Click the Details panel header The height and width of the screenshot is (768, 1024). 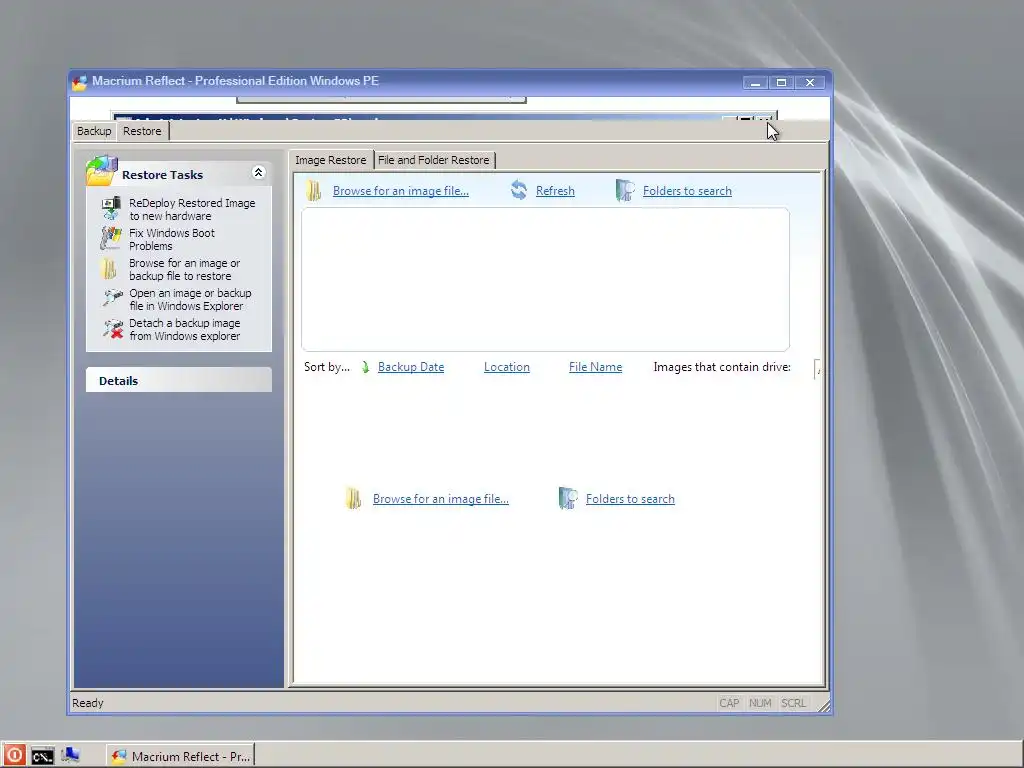pyautogui.click(x=178, y=380)
